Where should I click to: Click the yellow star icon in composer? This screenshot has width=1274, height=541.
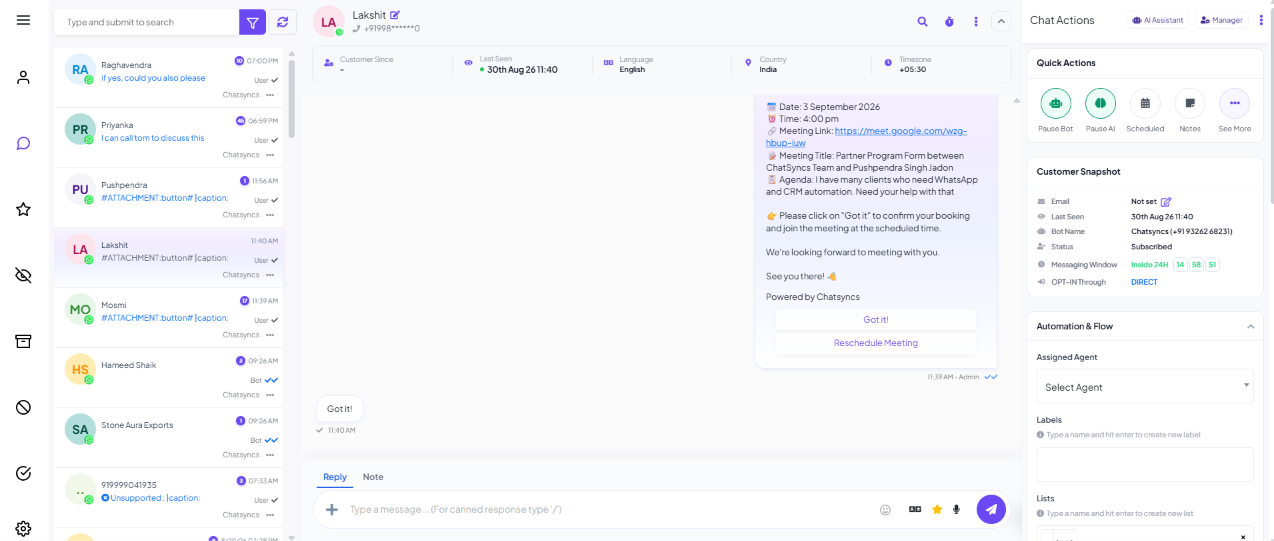point(937,509)
